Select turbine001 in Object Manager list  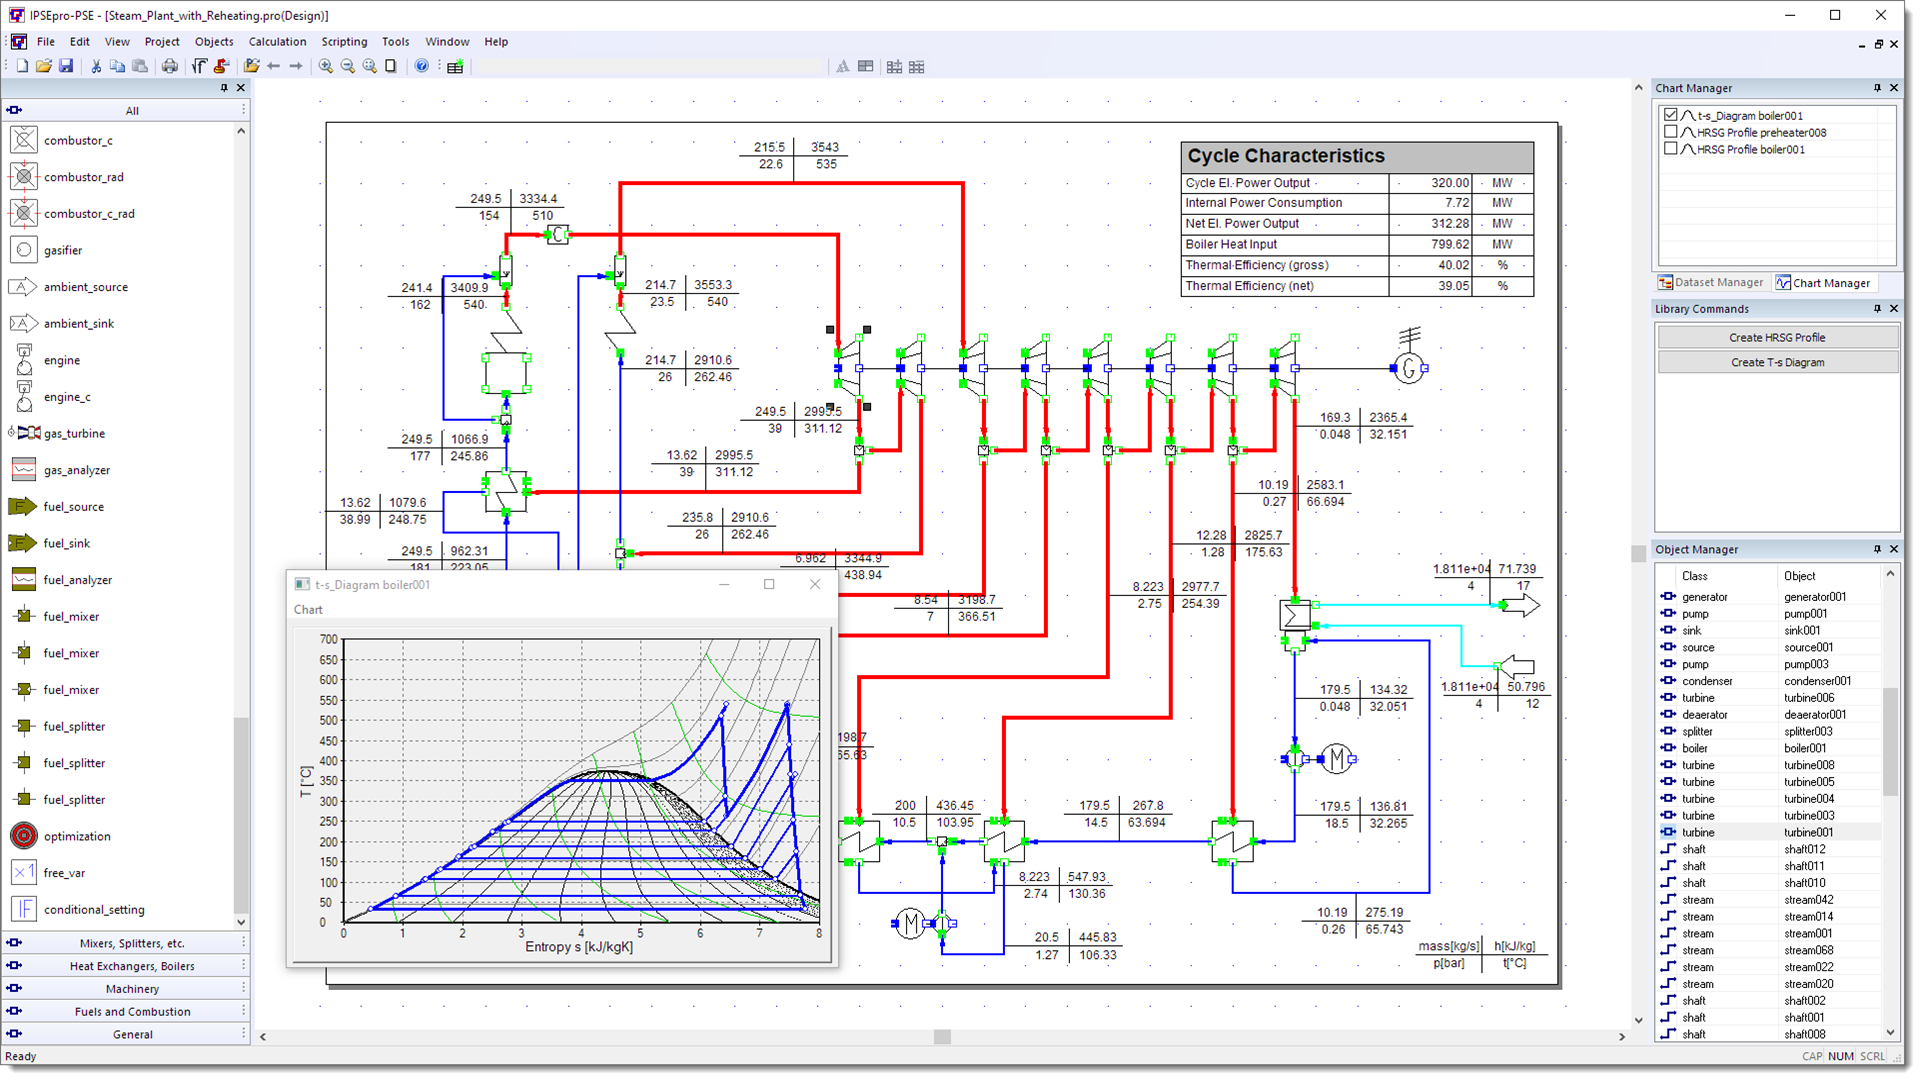tap(1808, 832)
